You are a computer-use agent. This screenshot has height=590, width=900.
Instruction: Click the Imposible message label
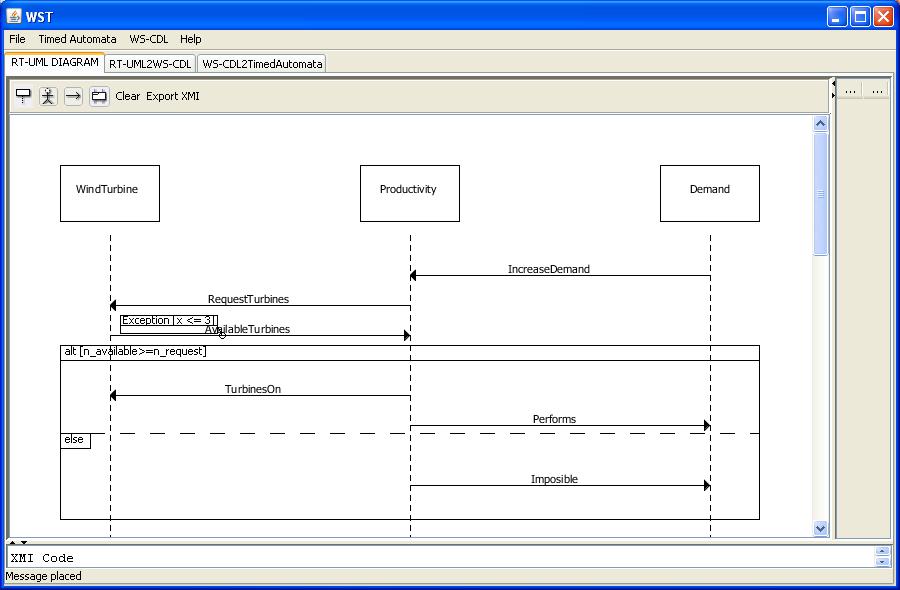[554, 479]
